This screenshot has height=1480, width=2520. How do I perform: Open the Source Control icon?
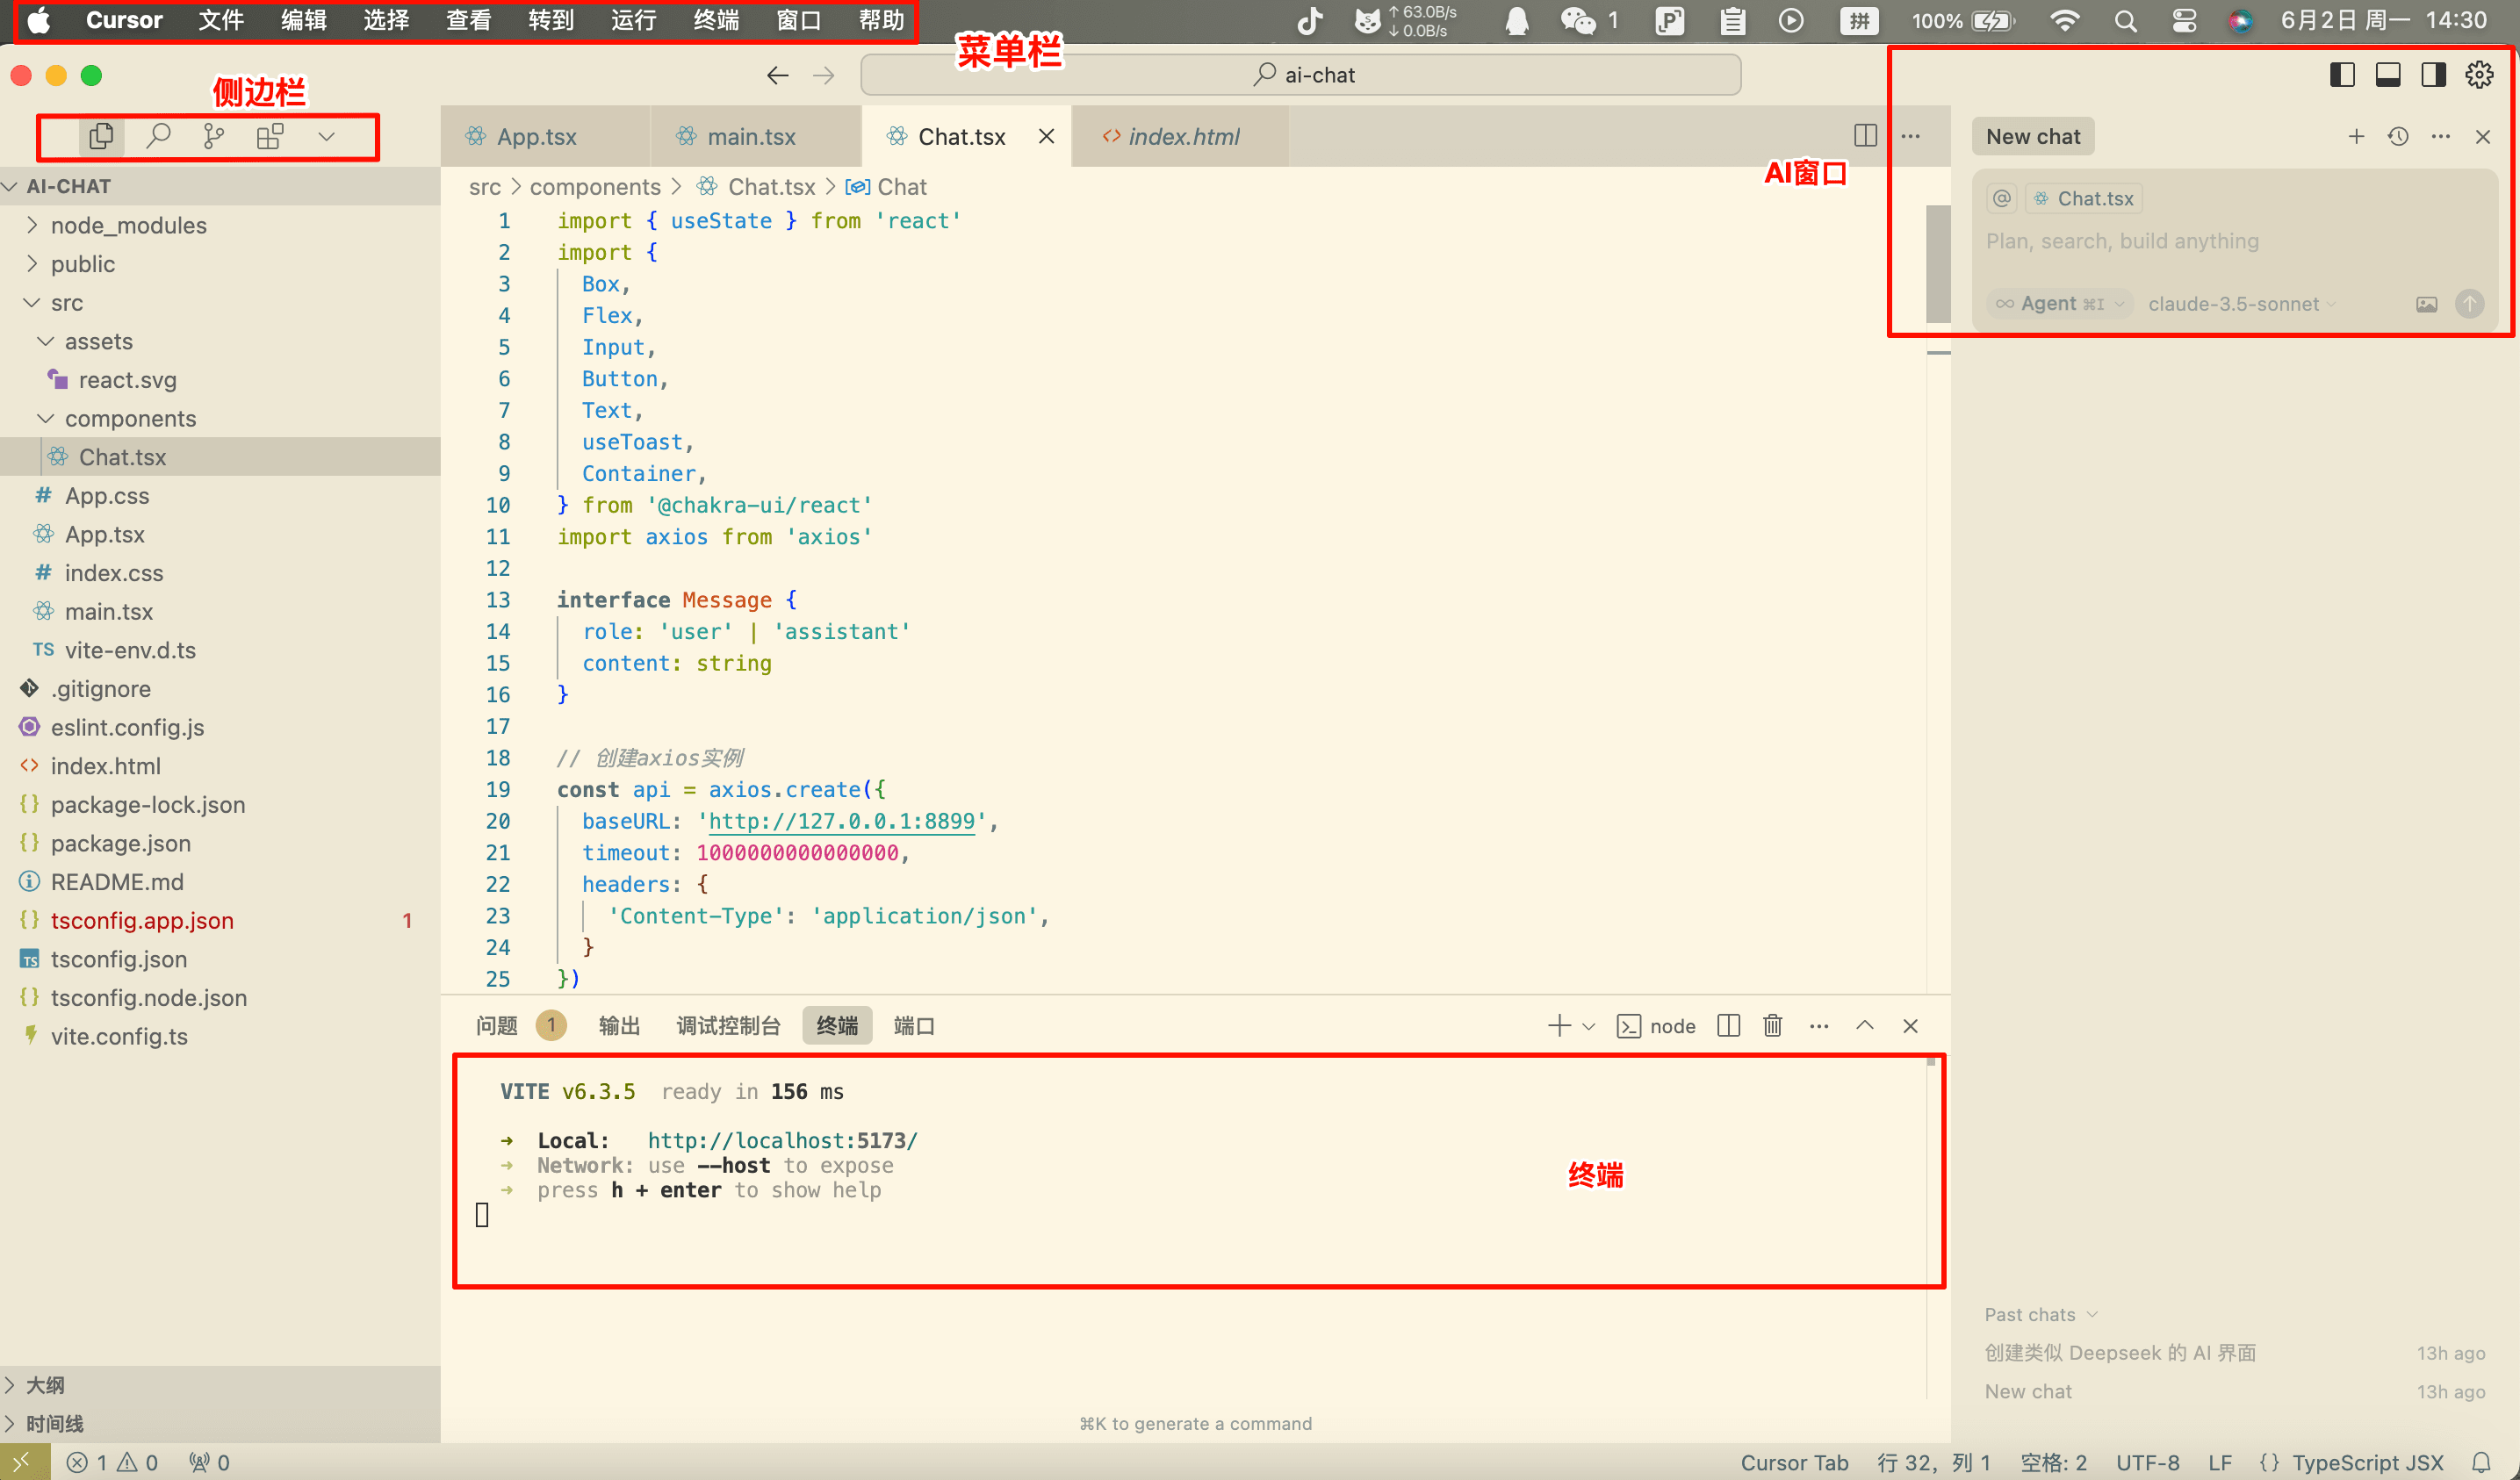pyautogui.click(x=214, y=136)
